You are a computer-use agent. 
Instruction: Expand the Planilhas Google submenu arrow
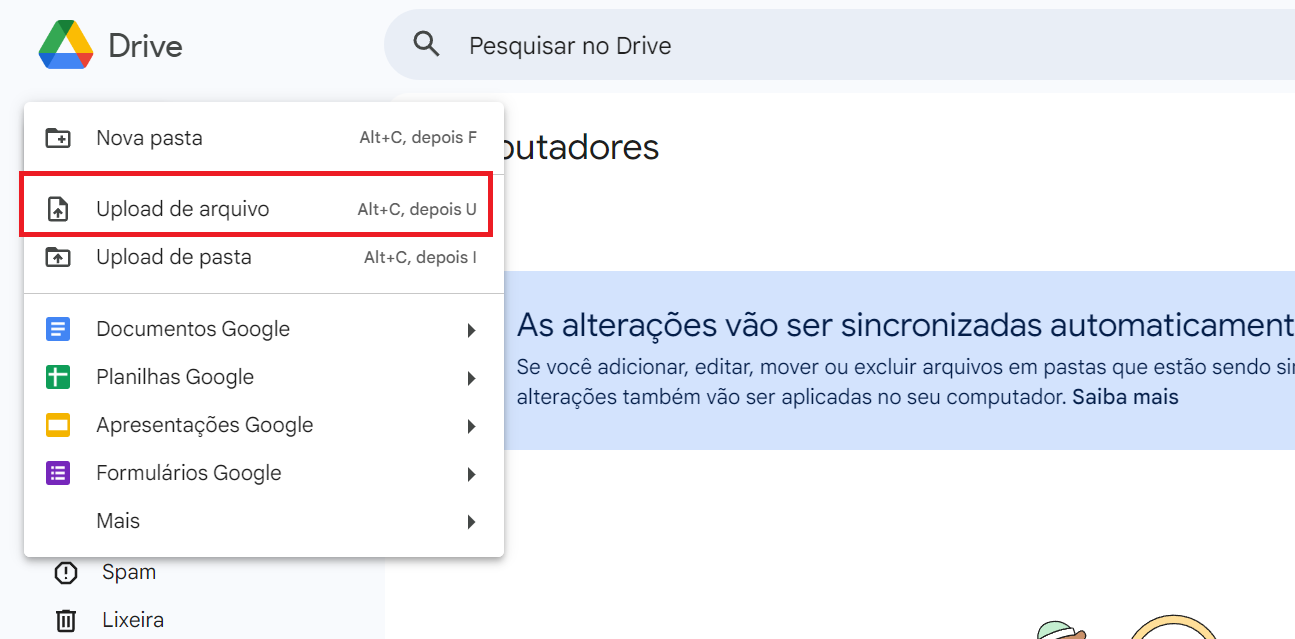point(471,377)
